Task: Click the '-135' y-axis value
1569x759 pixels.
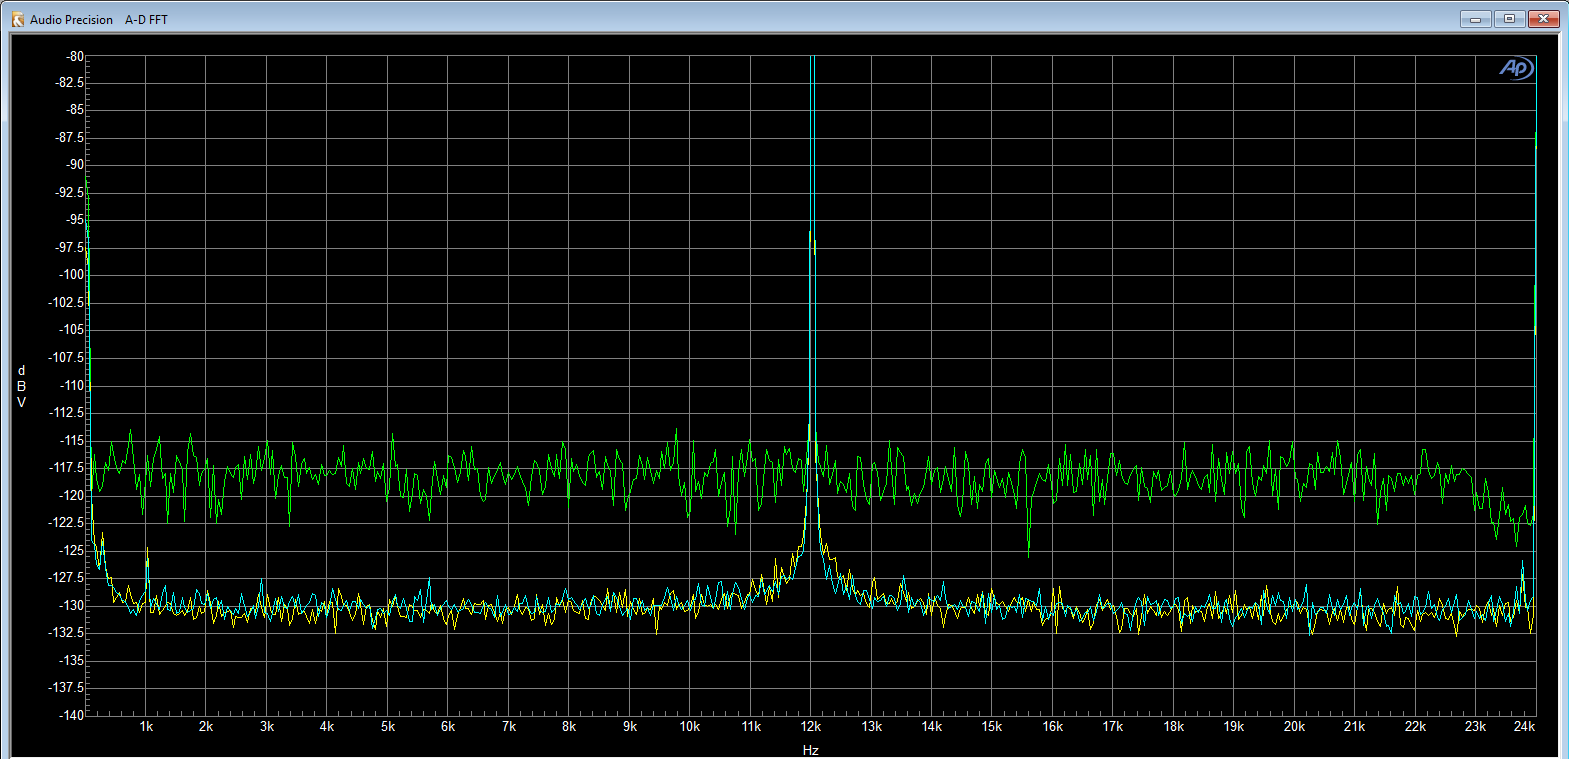Action: point(72,660)
